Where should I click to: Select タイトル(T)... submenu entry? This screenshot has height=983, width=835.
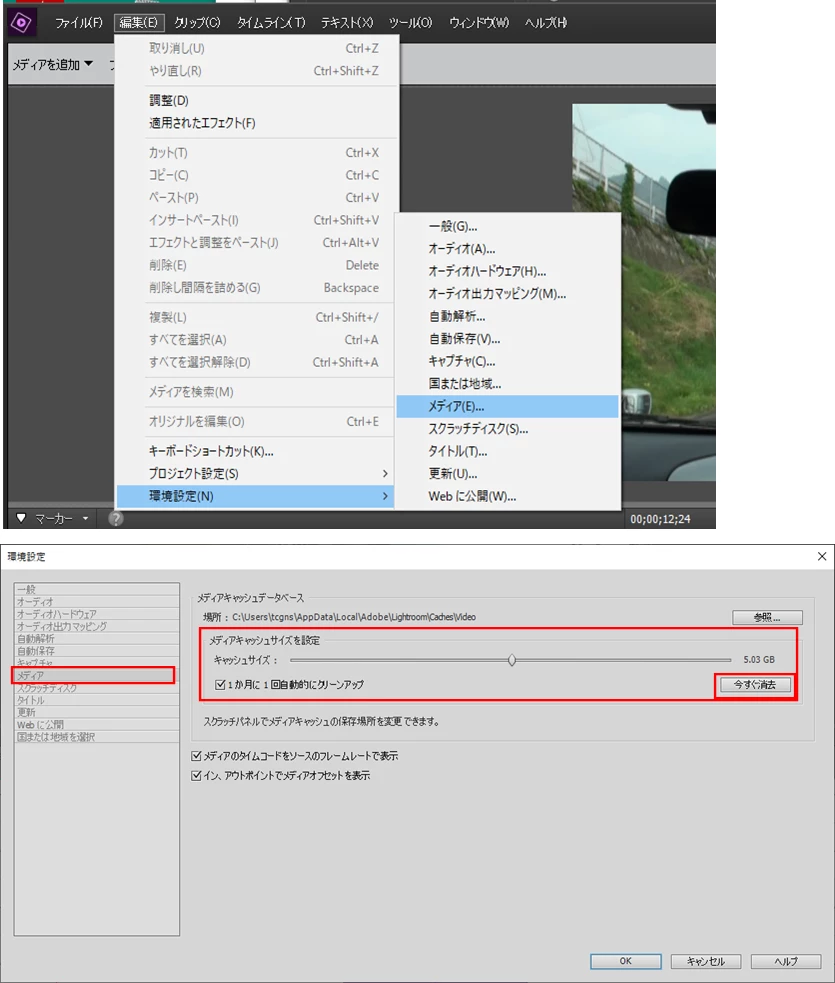click(508, 451)
